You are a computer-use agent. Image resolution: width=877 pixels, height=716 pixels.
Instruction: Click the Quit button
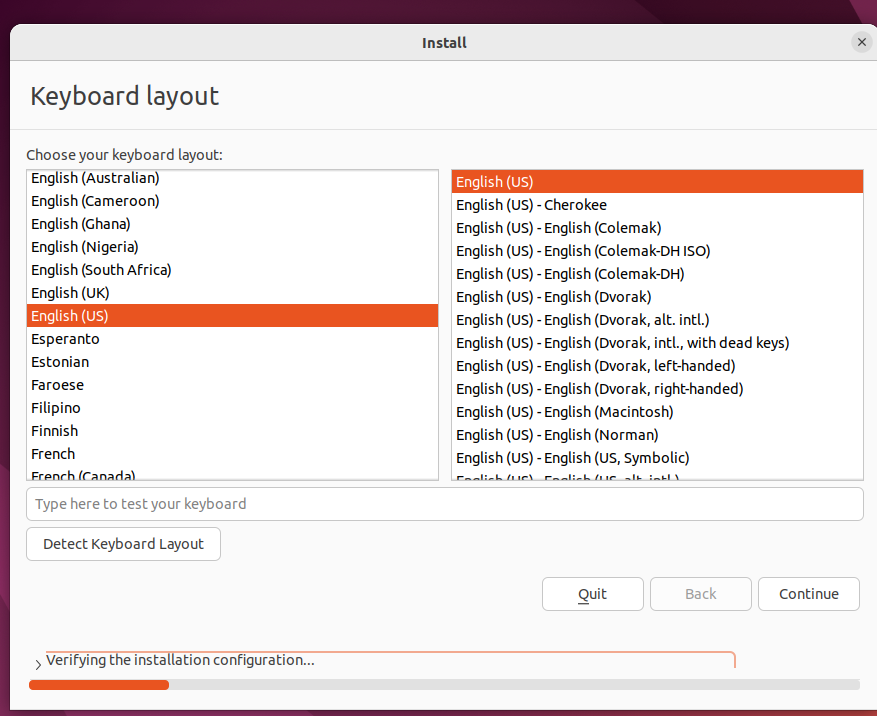(x=592, y=594)
